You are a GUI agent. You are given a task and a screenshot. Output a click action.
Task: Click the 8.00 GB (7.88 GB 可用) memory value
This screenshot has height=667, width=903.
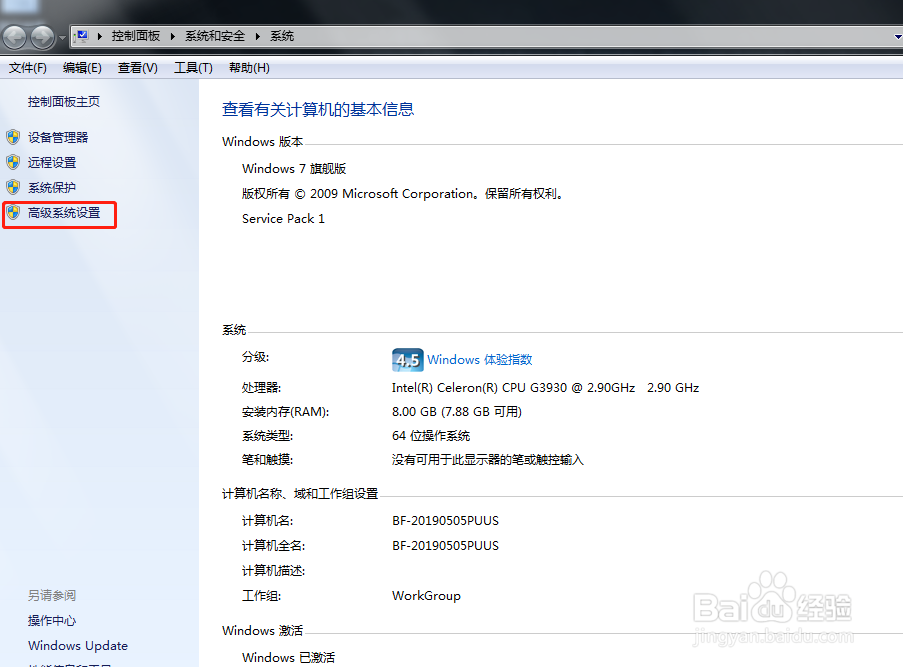457,412
